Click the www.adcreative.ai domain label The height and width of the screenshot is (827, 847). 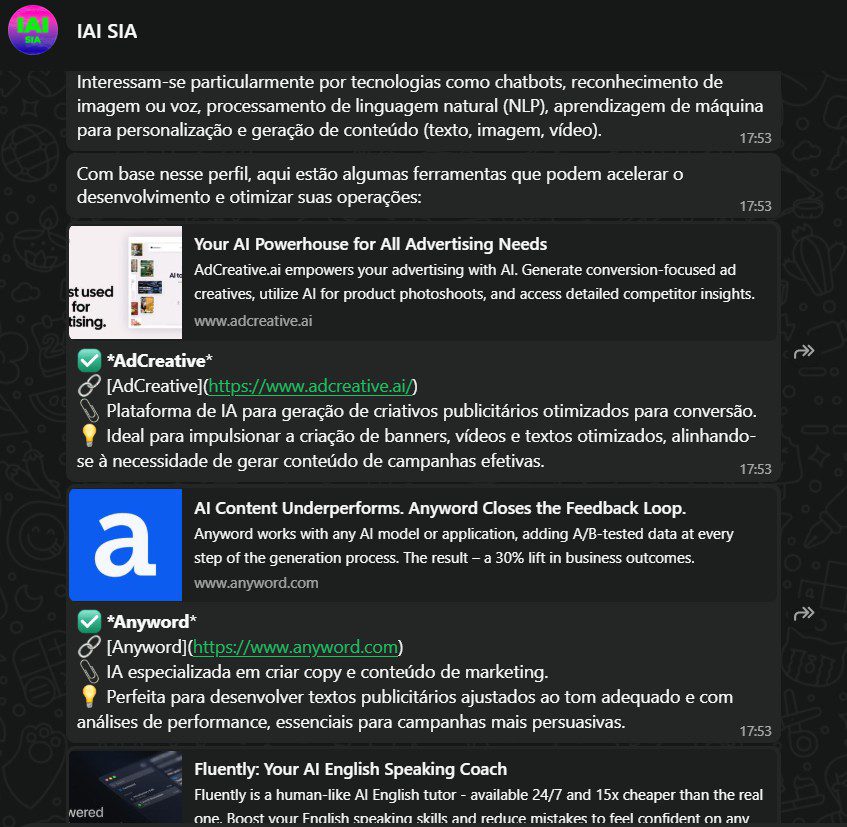click(x=253, y=321)
